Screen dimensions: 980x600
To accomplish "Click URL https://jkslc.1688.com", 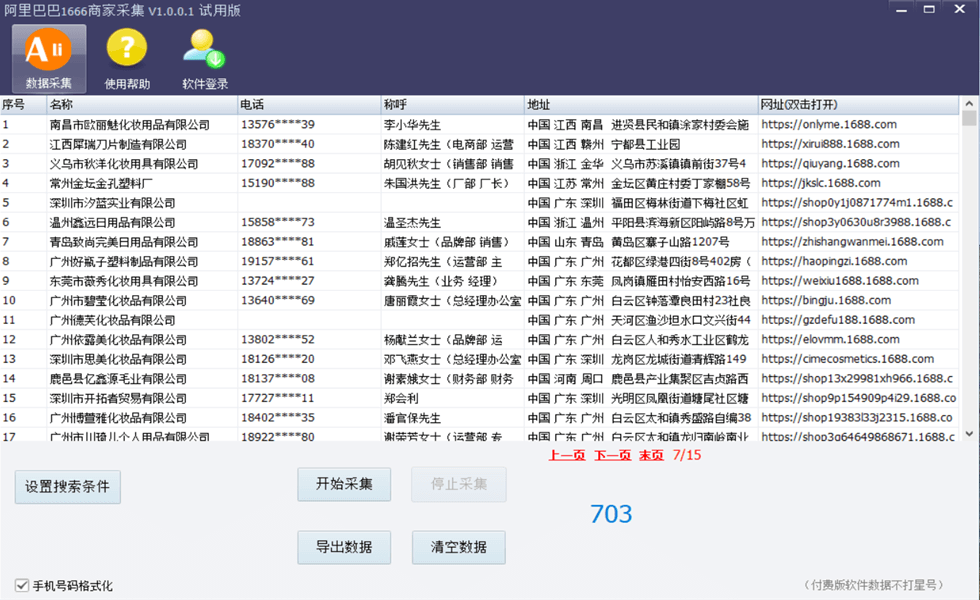I will point(821,184).
